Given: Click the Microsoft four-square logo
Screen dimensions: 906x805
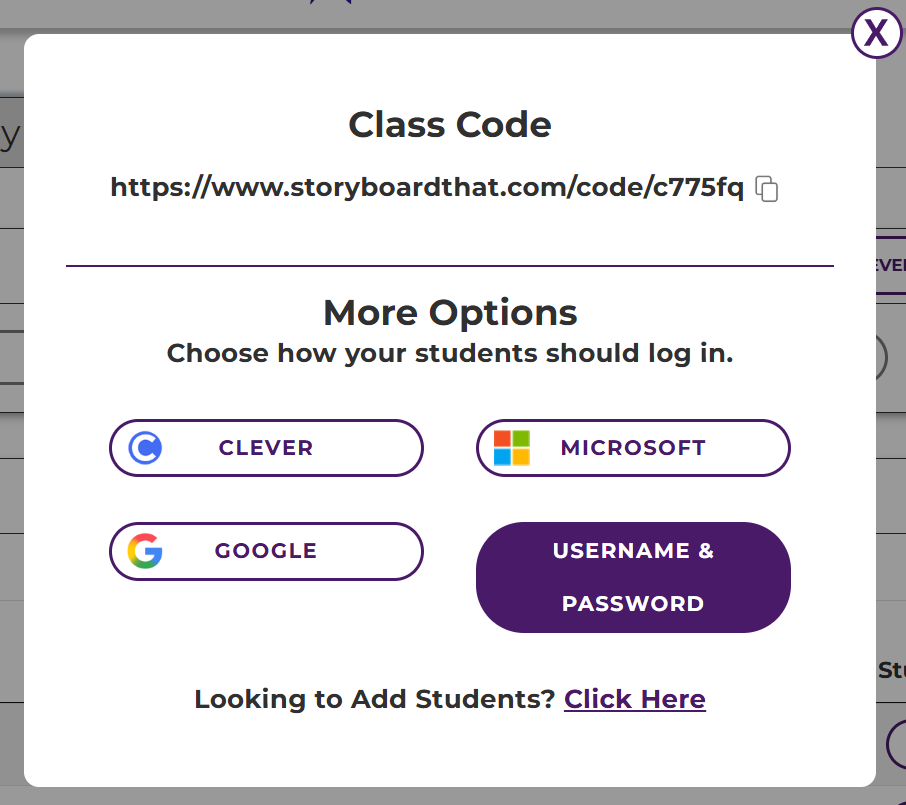Looking at the screenshot, I should [512, 448].
